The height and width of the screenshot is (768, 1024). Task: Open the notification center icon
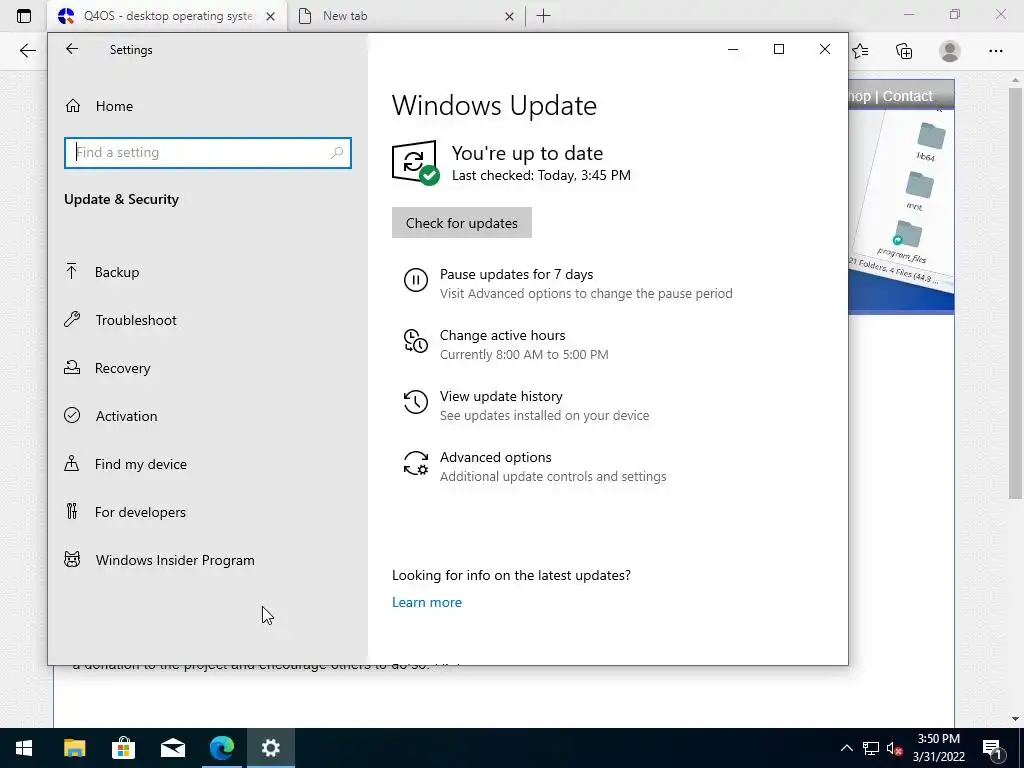coord(993,749)
